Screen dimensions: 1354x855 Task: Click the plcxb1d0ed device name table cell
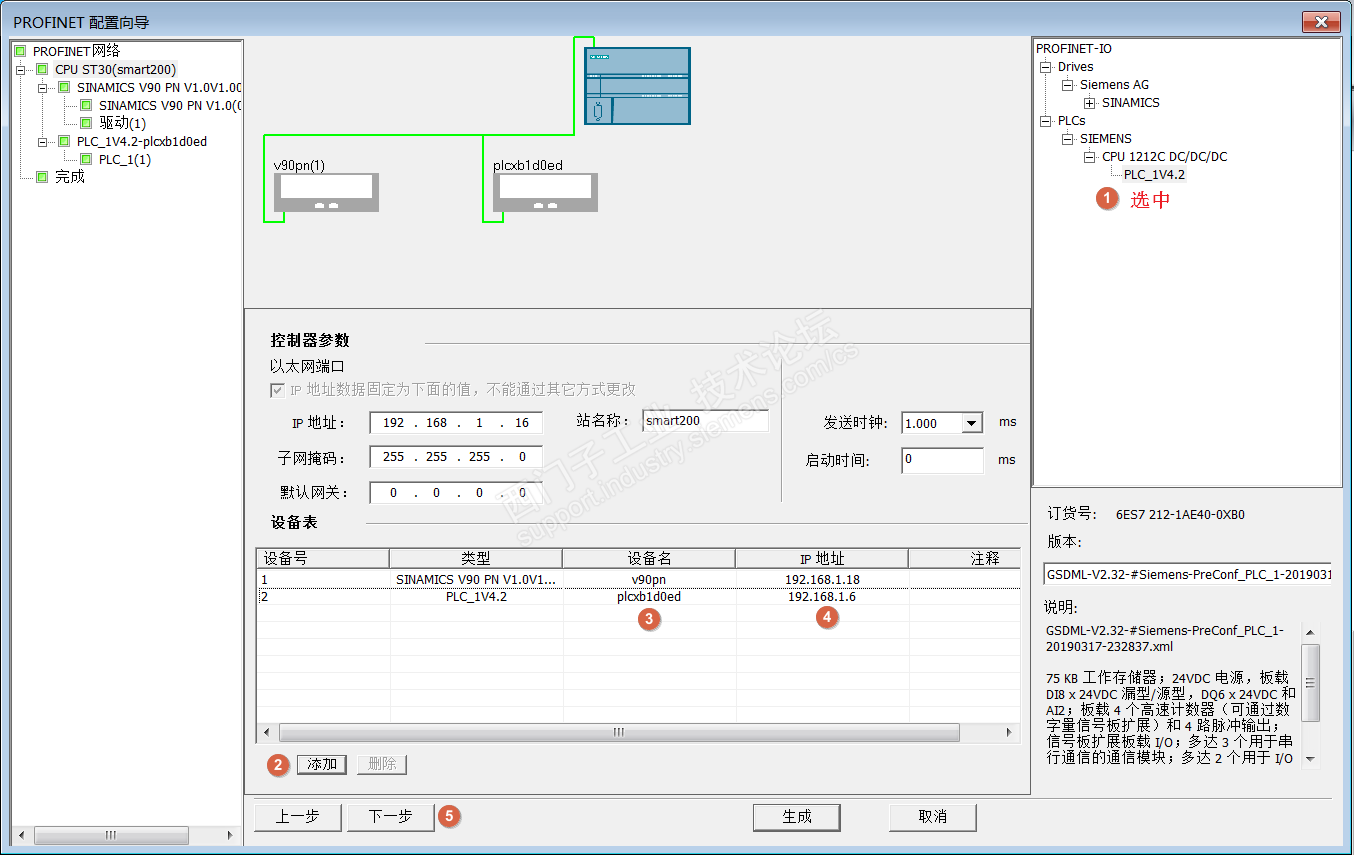pyautogui.click(x=649, y=597)
